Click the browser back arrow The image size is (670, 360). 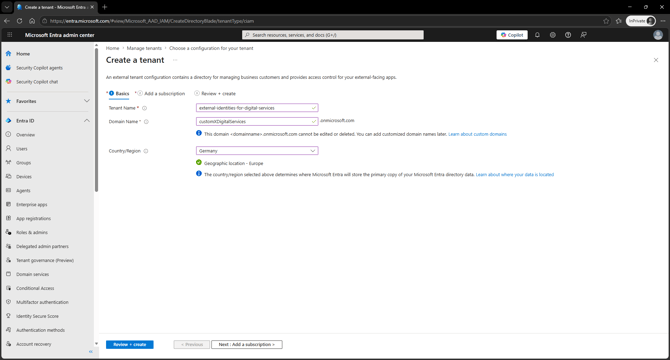pos(7,21)
